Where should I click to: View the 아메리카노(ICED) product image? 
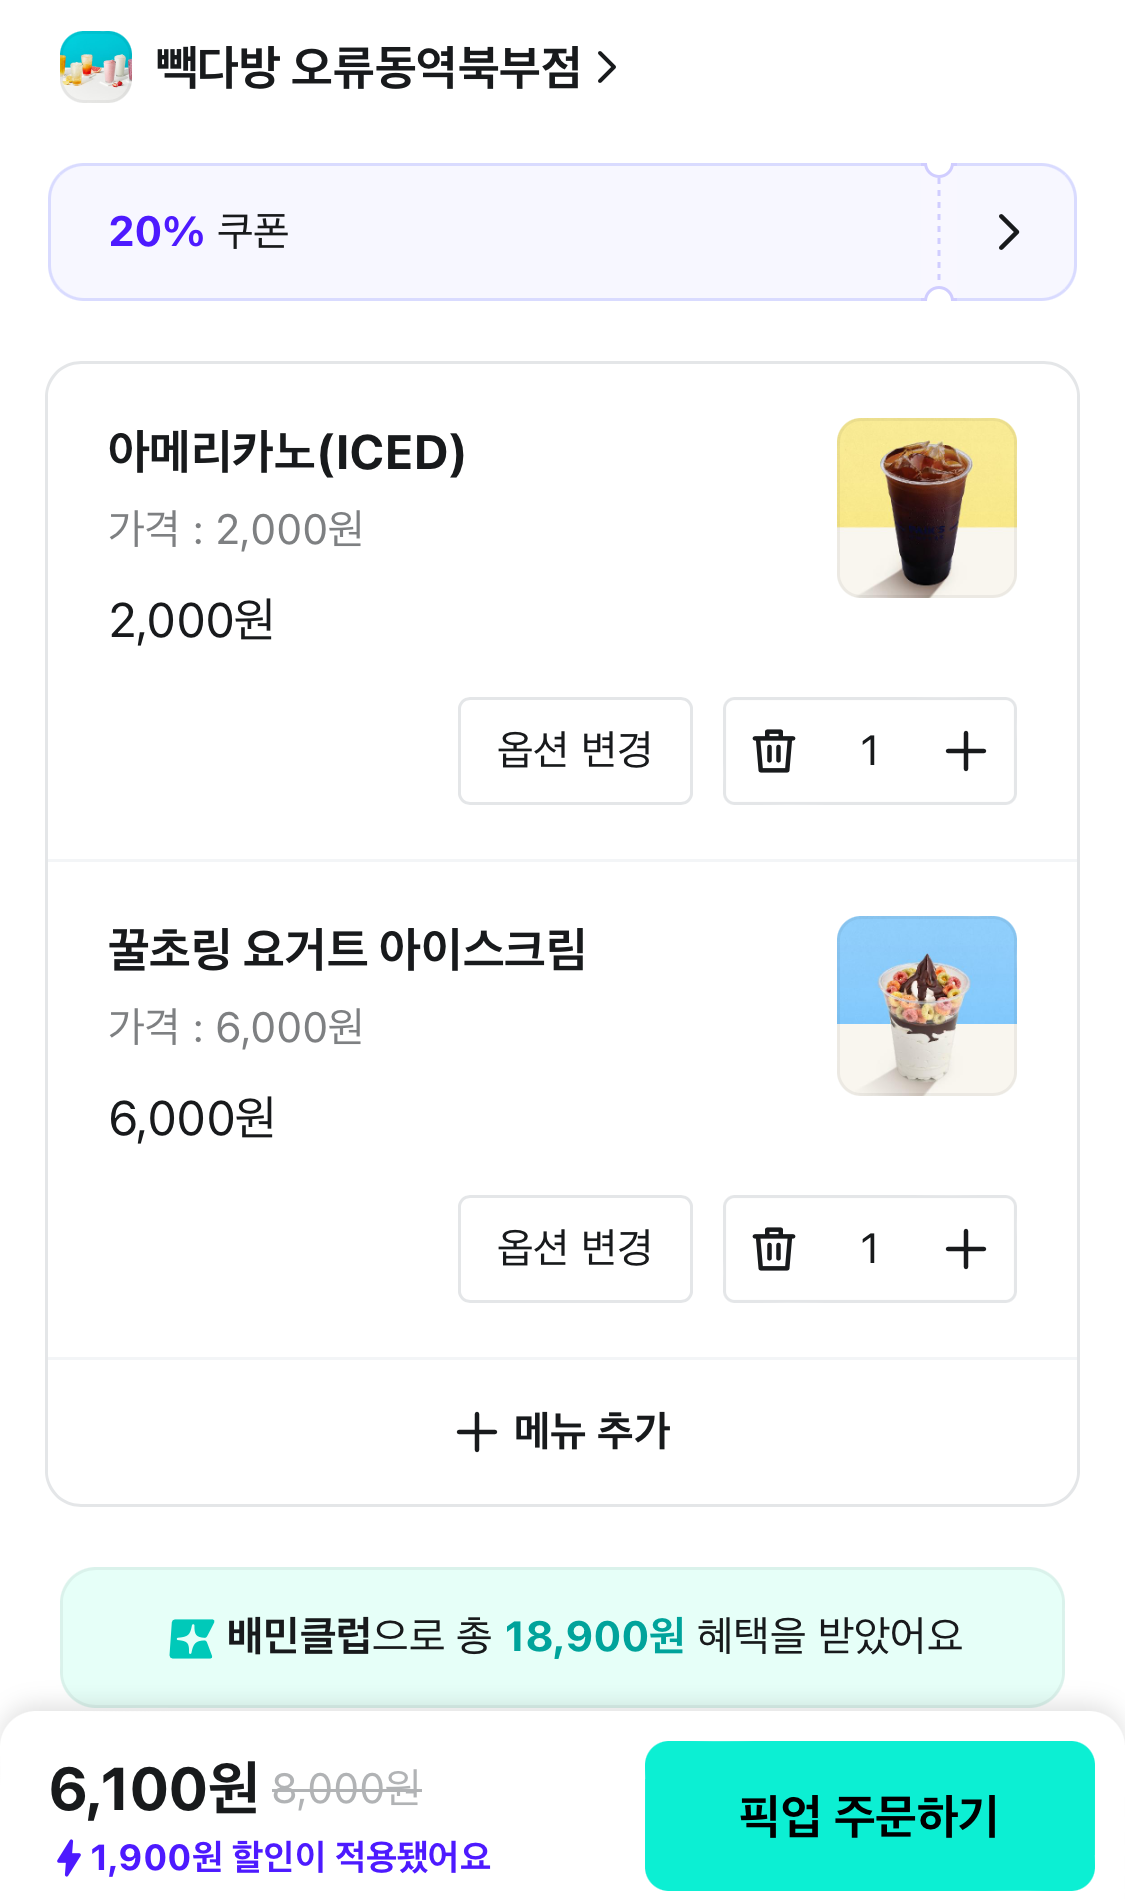(x=926, y=508)
